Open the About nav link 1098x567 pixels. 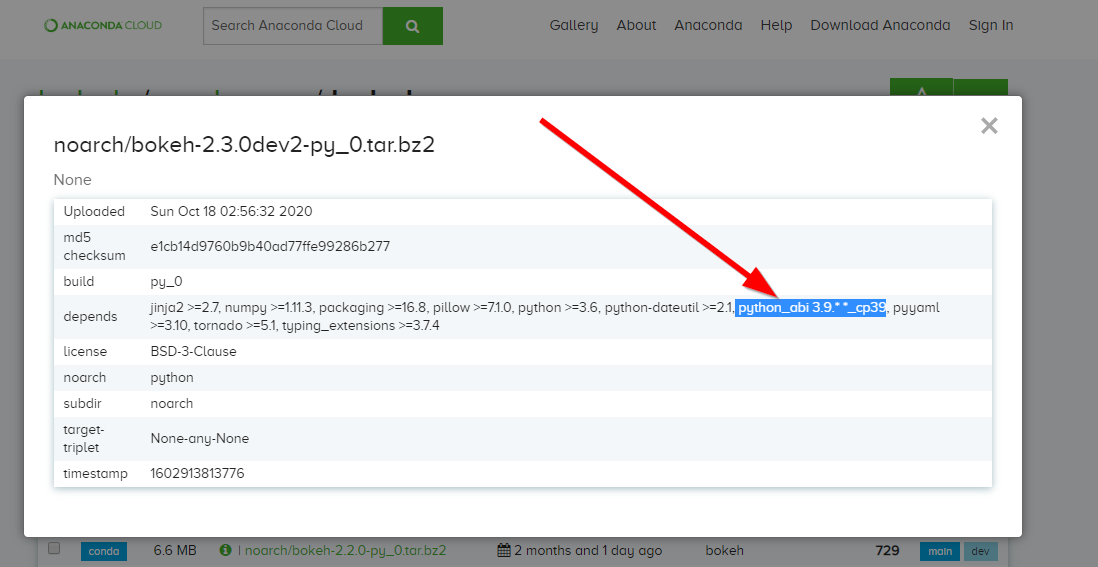pos(637,26)
